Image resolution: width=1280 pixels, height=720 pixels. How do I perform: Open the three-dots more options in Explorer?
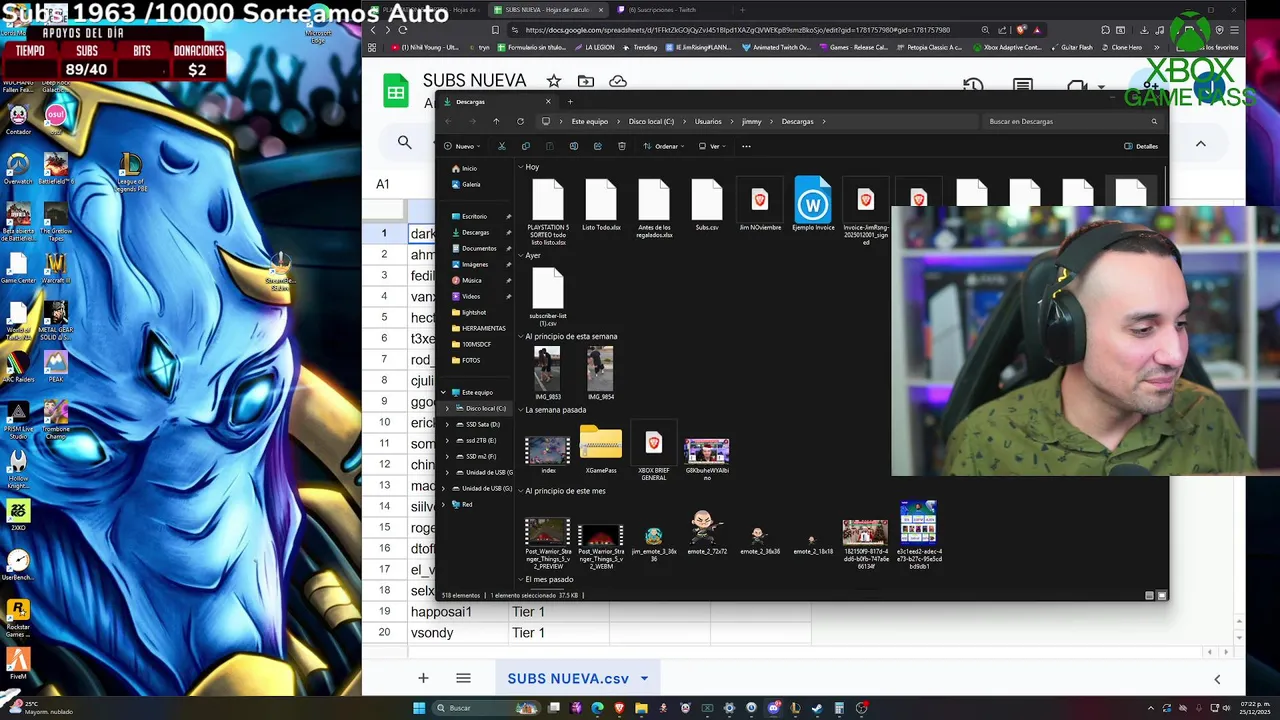pyautogui.click(x=746, y=146)
